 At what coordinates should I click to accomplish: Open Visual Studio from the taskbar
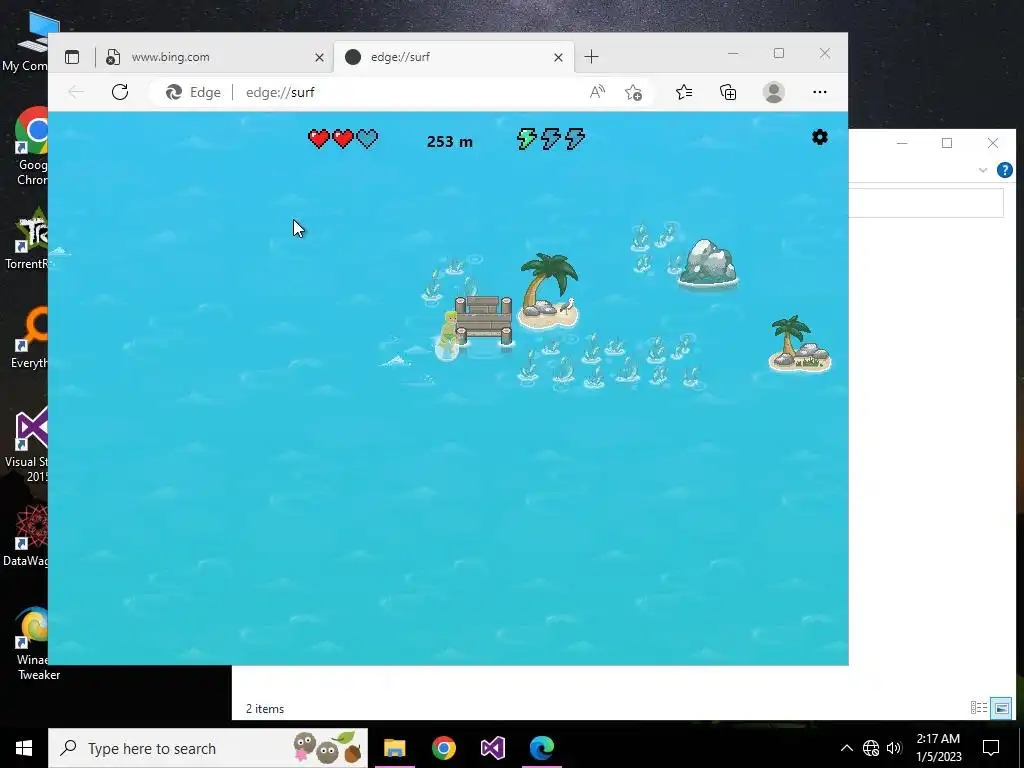point(492,748)
